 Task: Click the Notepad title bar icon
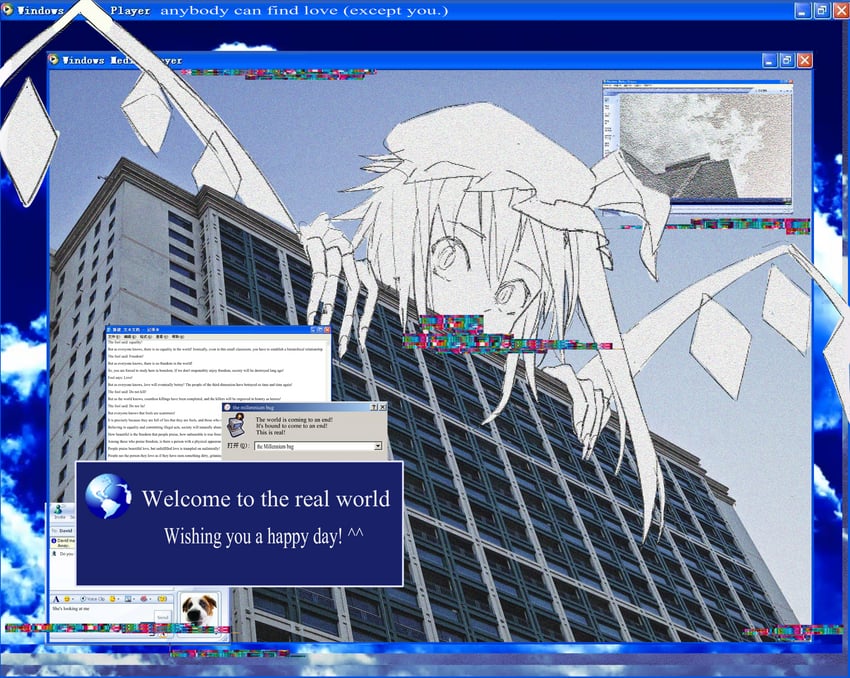tap(109, 330)
